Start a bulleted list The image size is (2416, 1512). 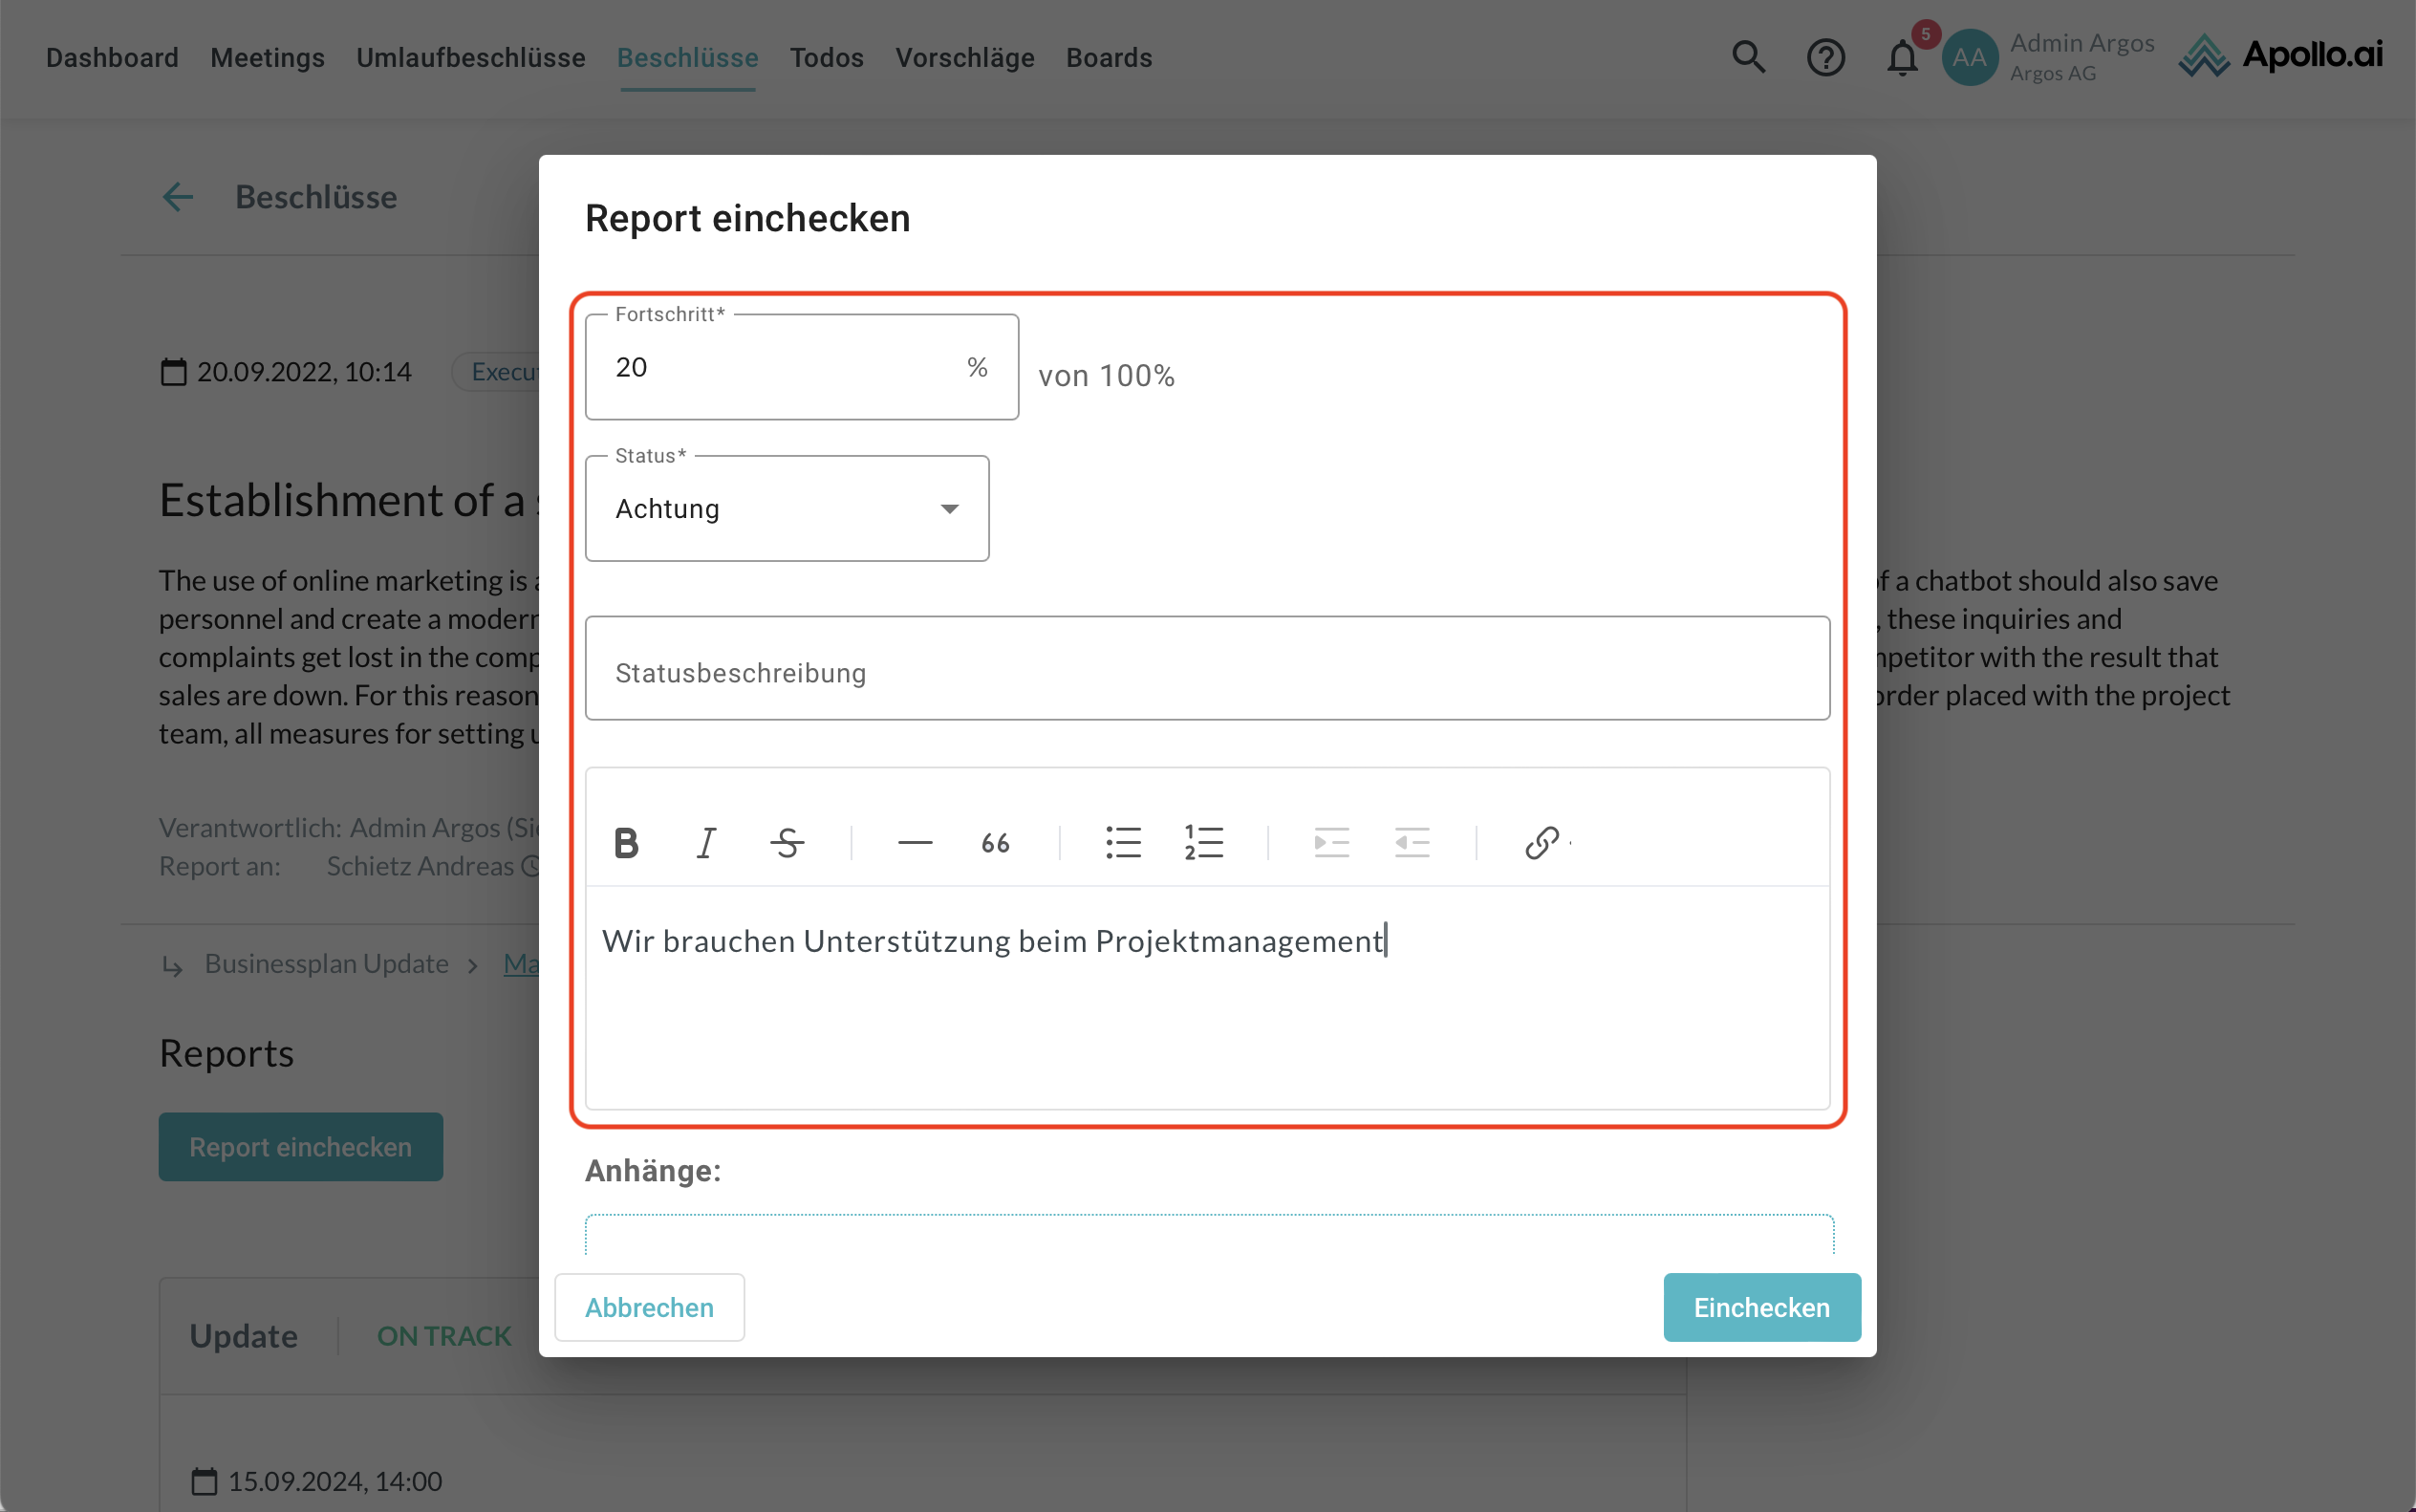[x=1123, y=843]
